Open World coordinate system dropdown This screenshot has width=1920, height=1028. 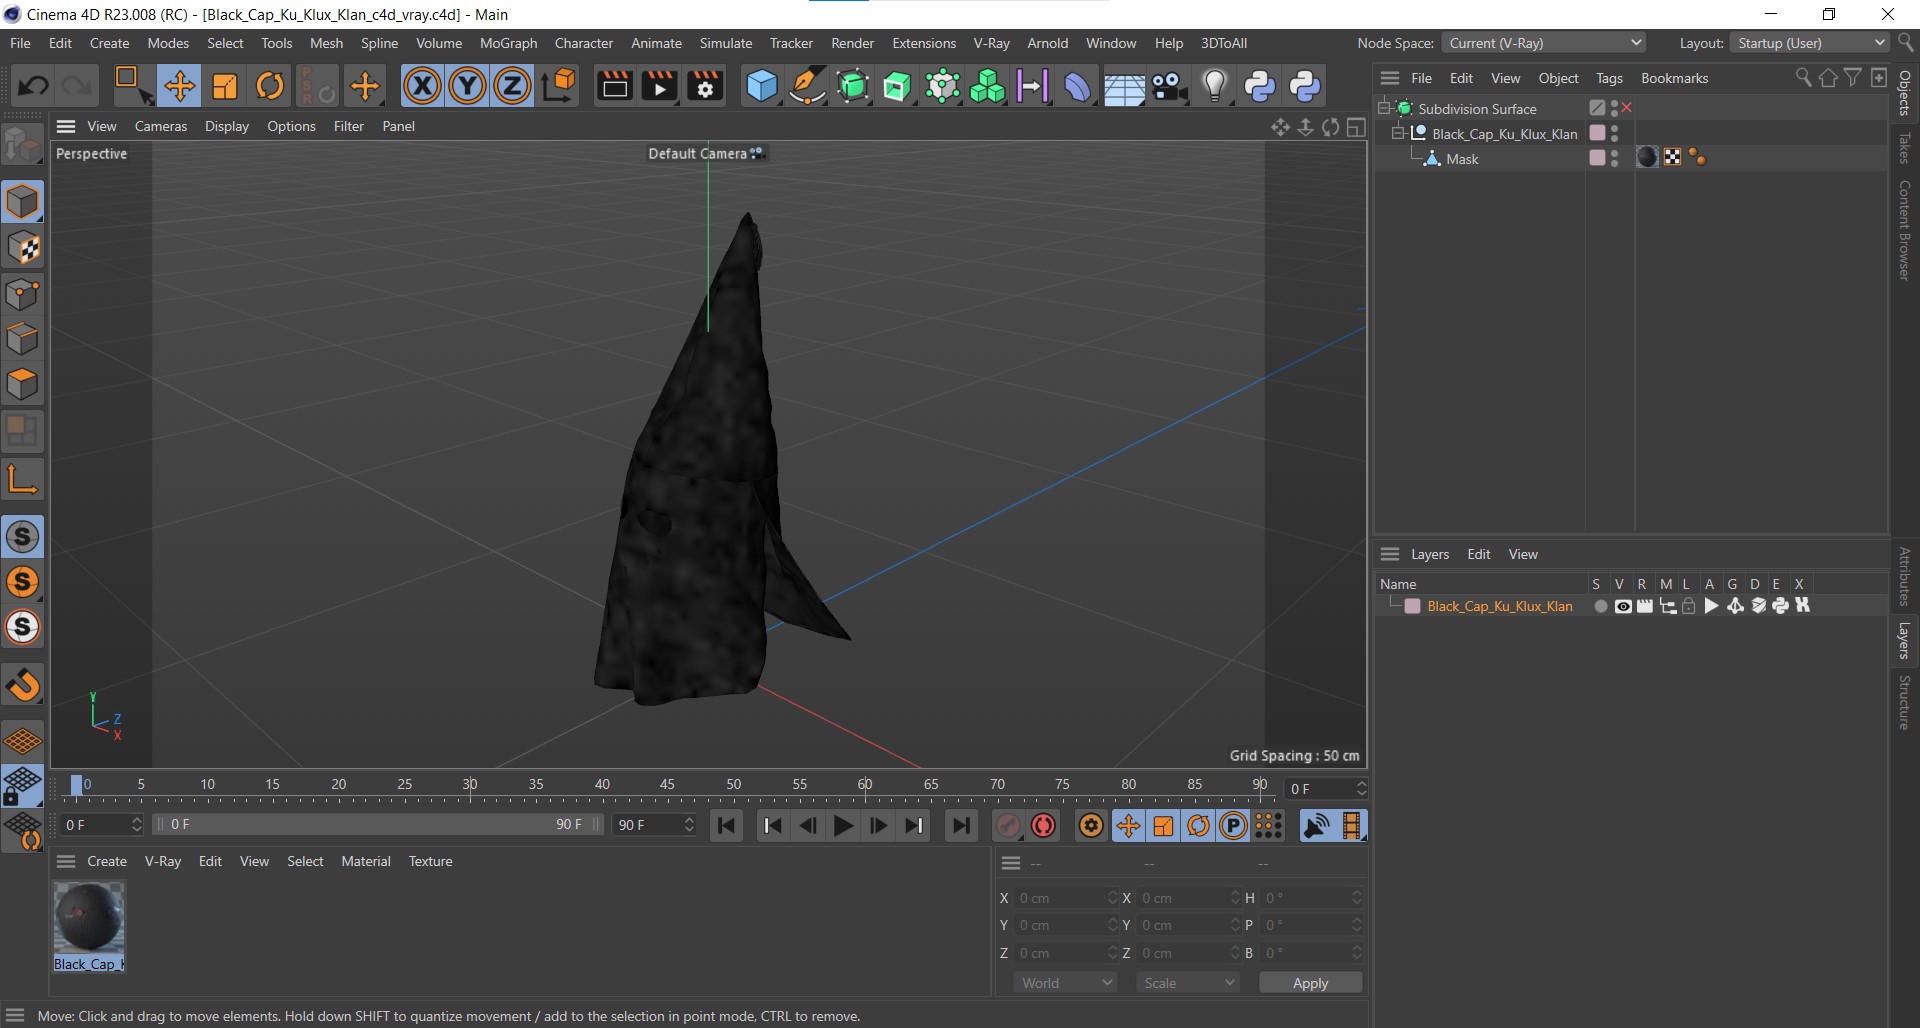pos(1066,983)
